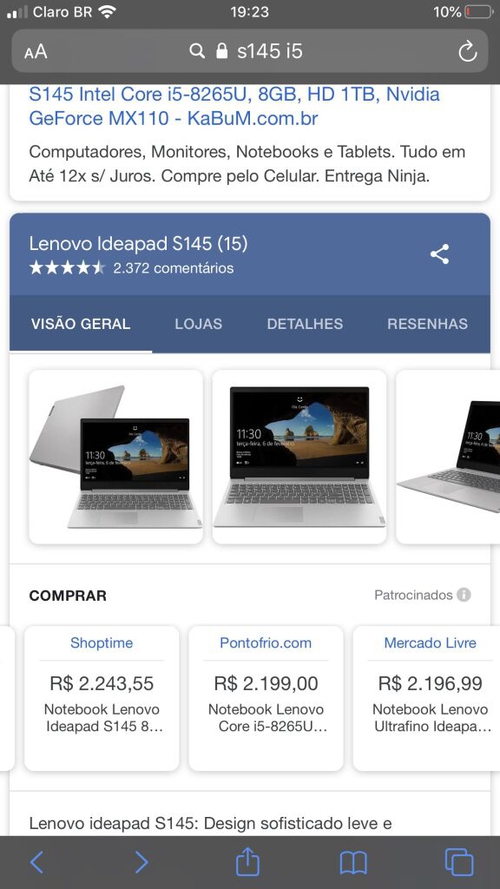Viewport: 500px width, 889px height.
Task: Tap the s145 i5 address bar field
Action: (249, 52)
